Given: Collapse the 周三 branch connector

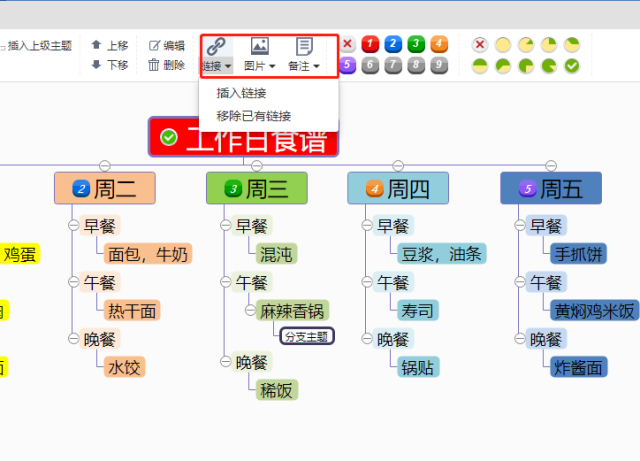Looking at the screenshot, I should pos(257,166).
